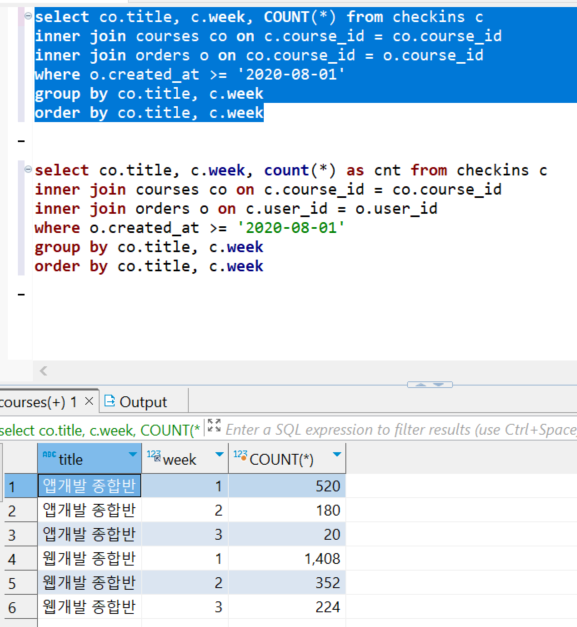
Task: Click the title cell in row 1
Action: point(90,486)
